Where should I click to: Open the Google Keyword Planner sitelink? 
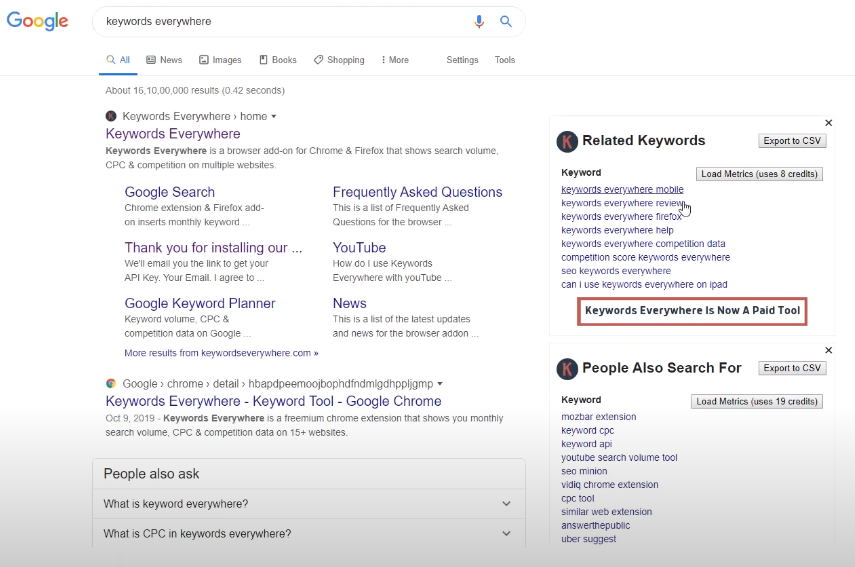[200, 303]
